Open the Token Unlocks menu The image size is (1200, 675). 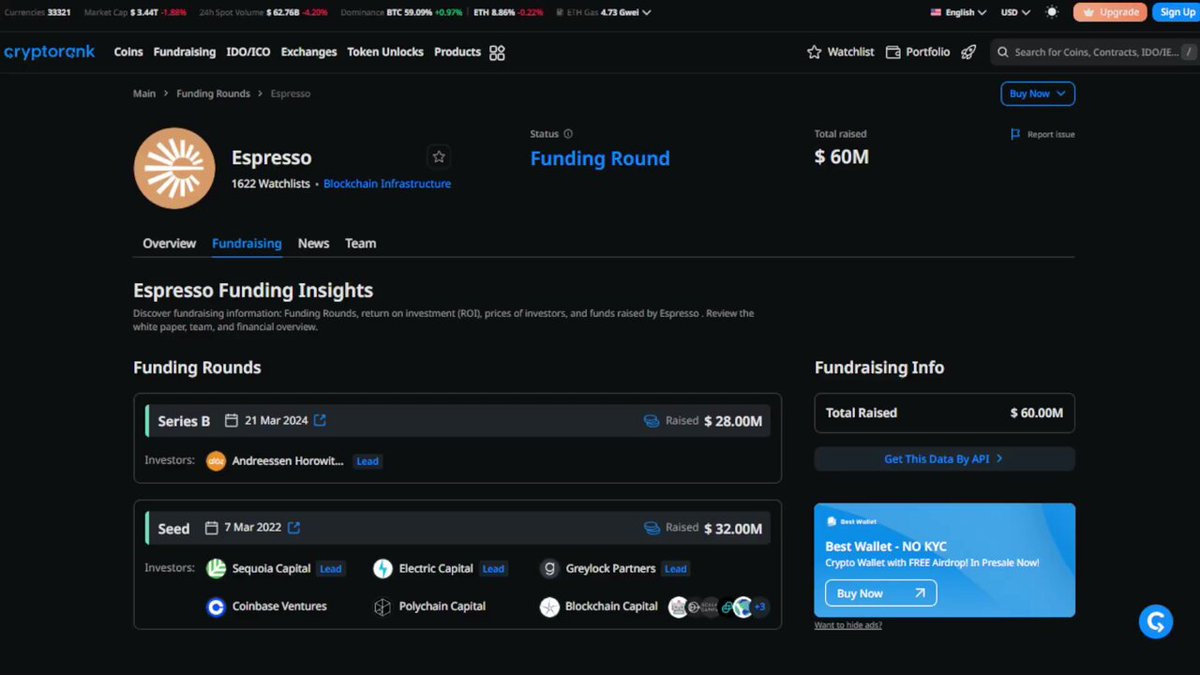click(x=385, y=52)
